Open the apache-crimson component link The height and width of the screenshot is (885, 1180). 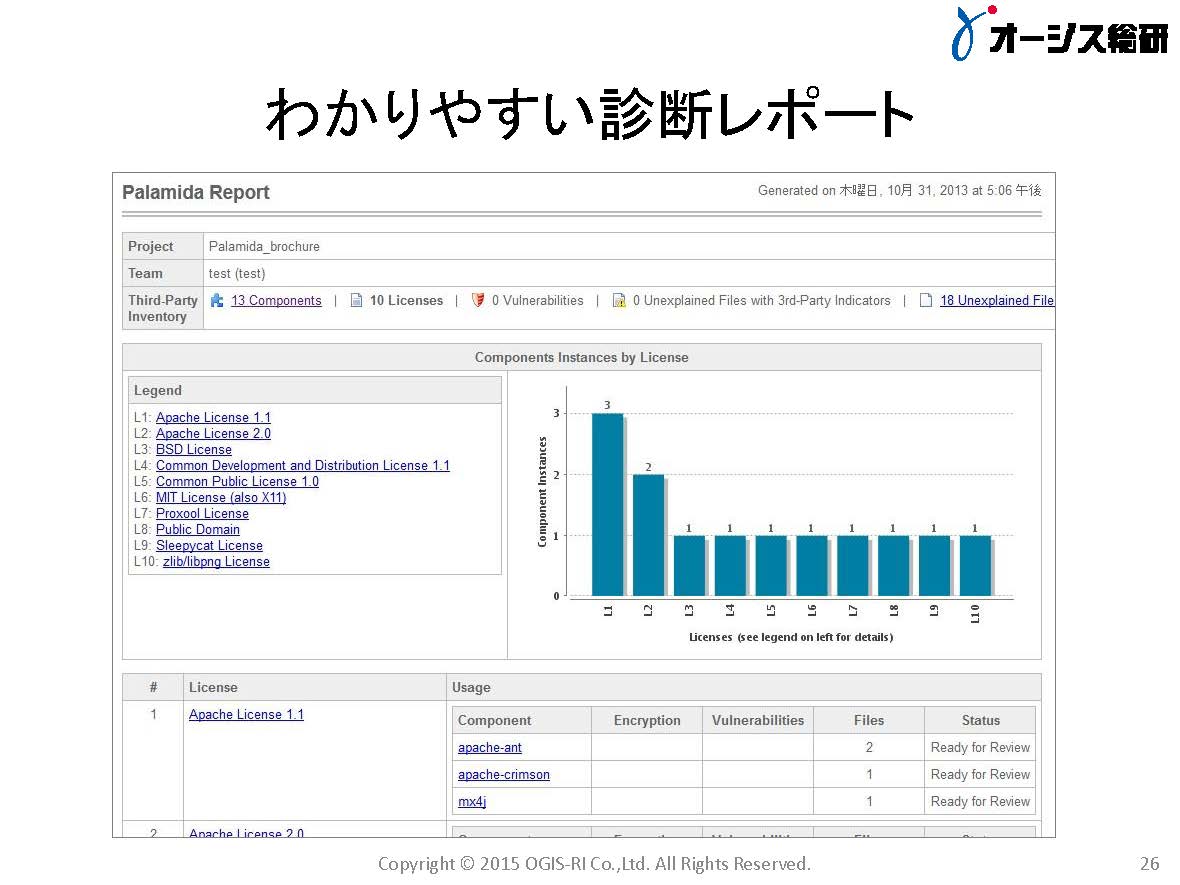tap(503, 774)
